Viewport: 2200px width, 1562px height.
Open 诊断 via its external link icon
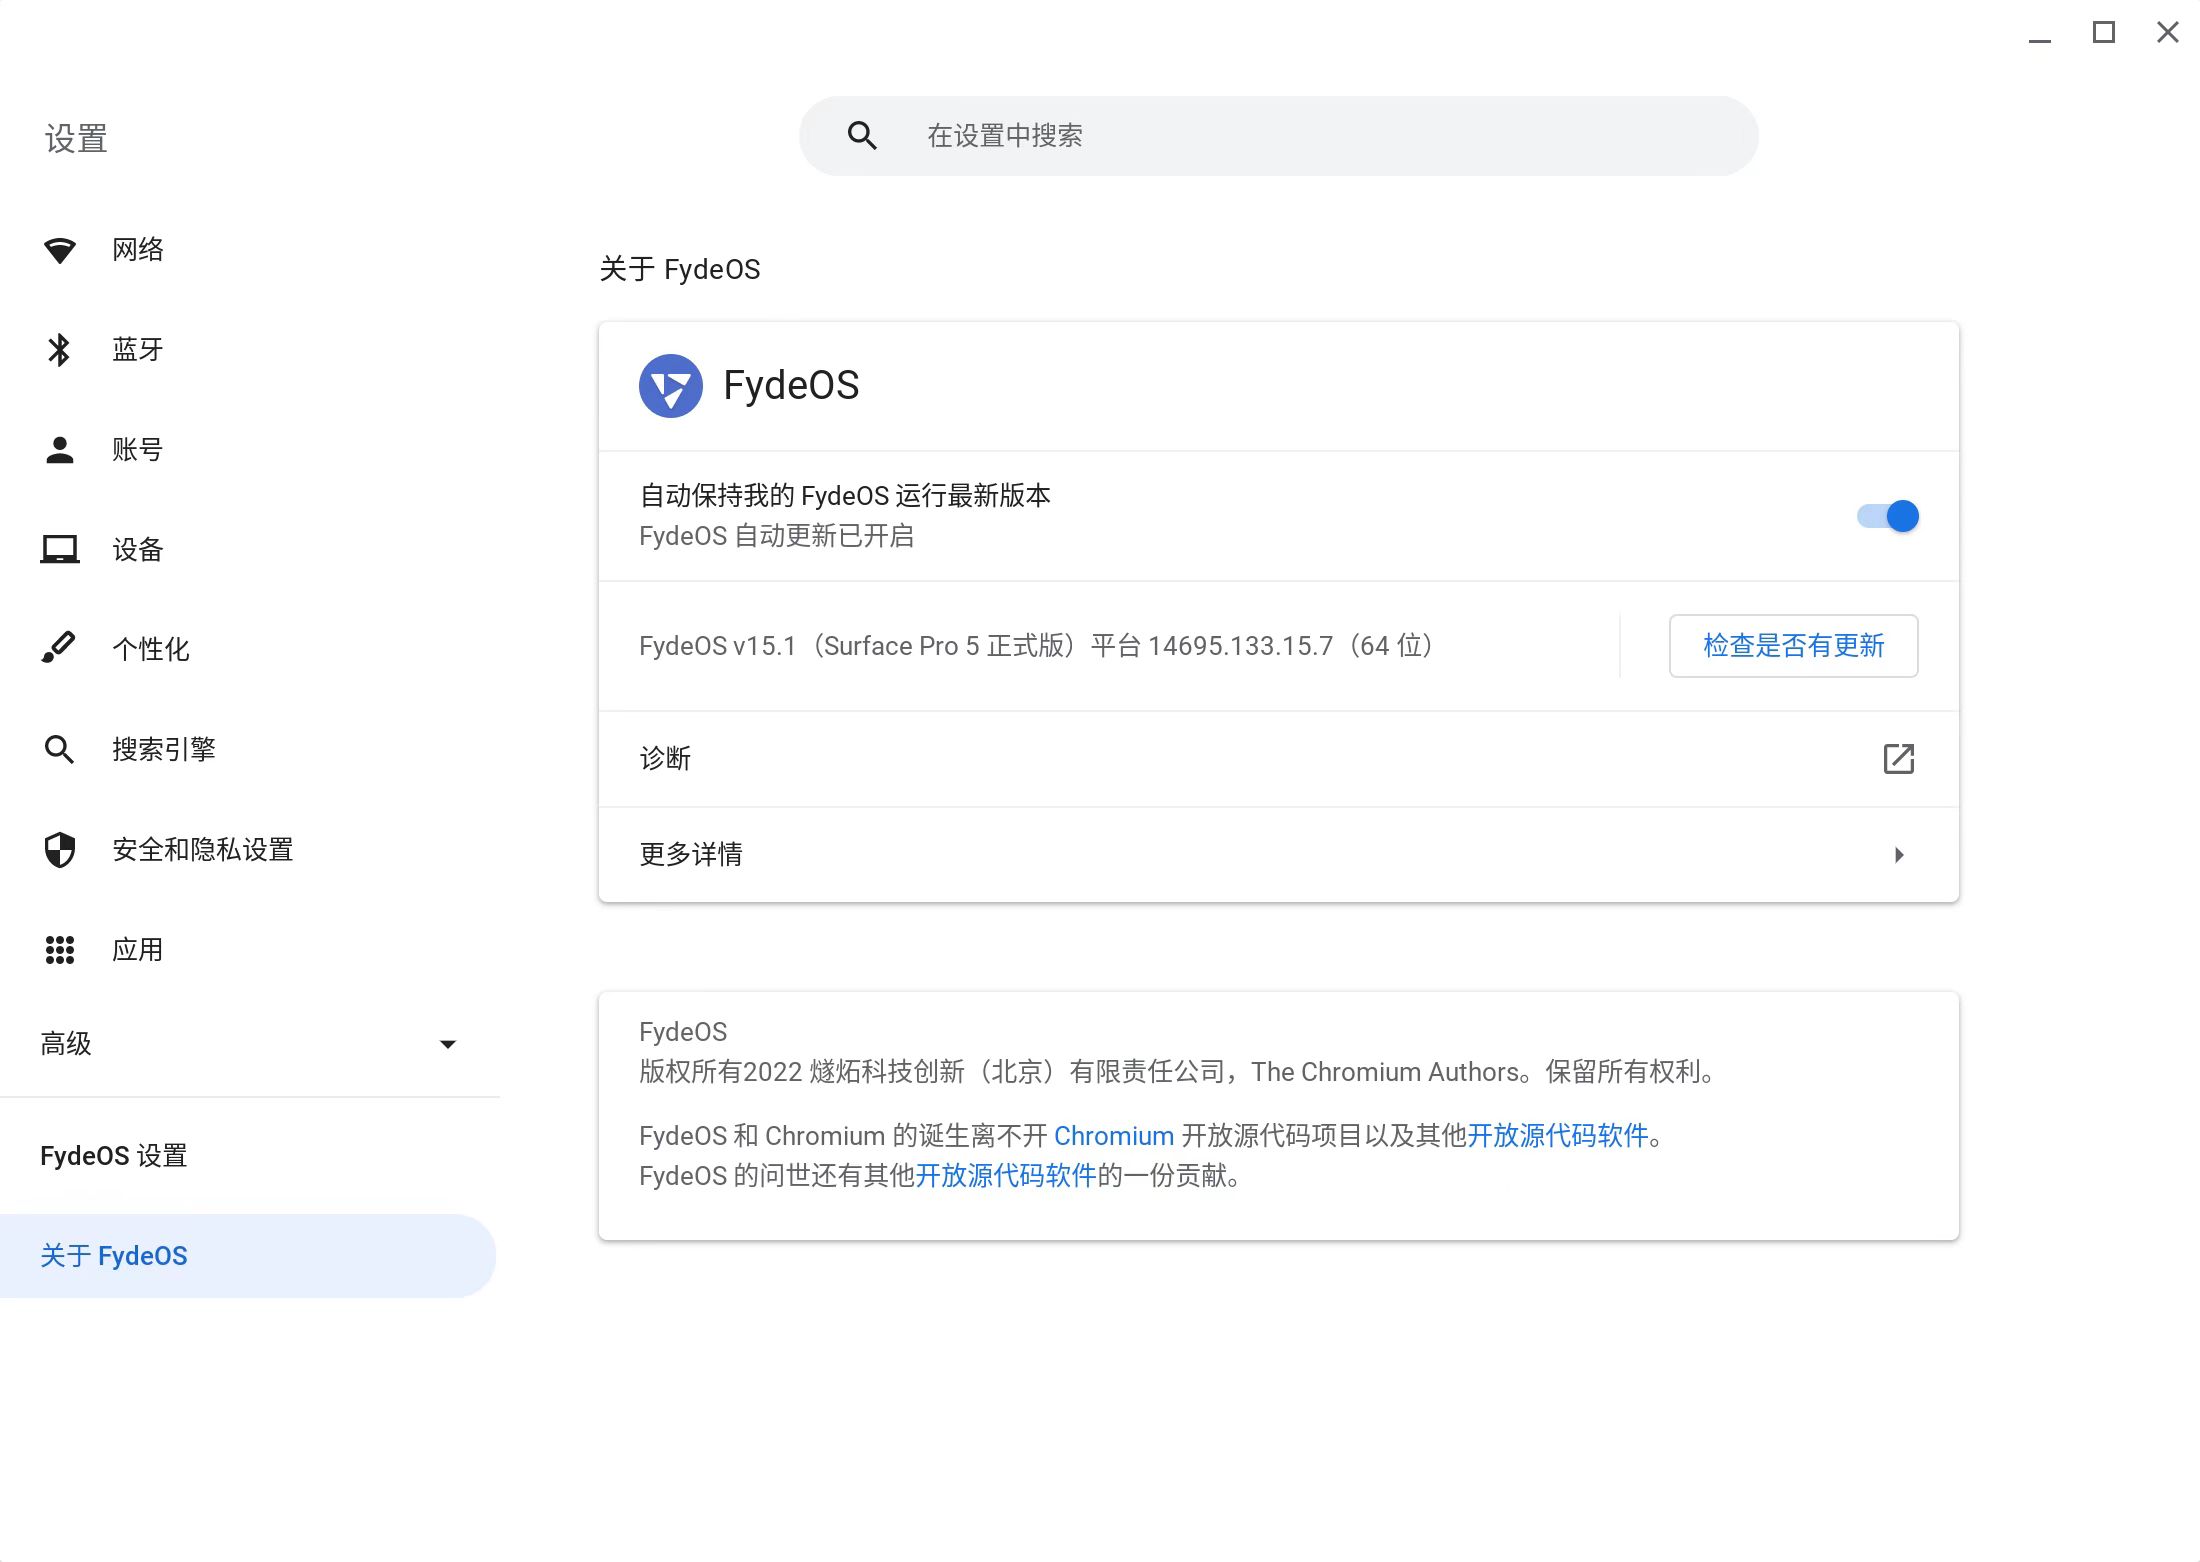point(1898,759)
